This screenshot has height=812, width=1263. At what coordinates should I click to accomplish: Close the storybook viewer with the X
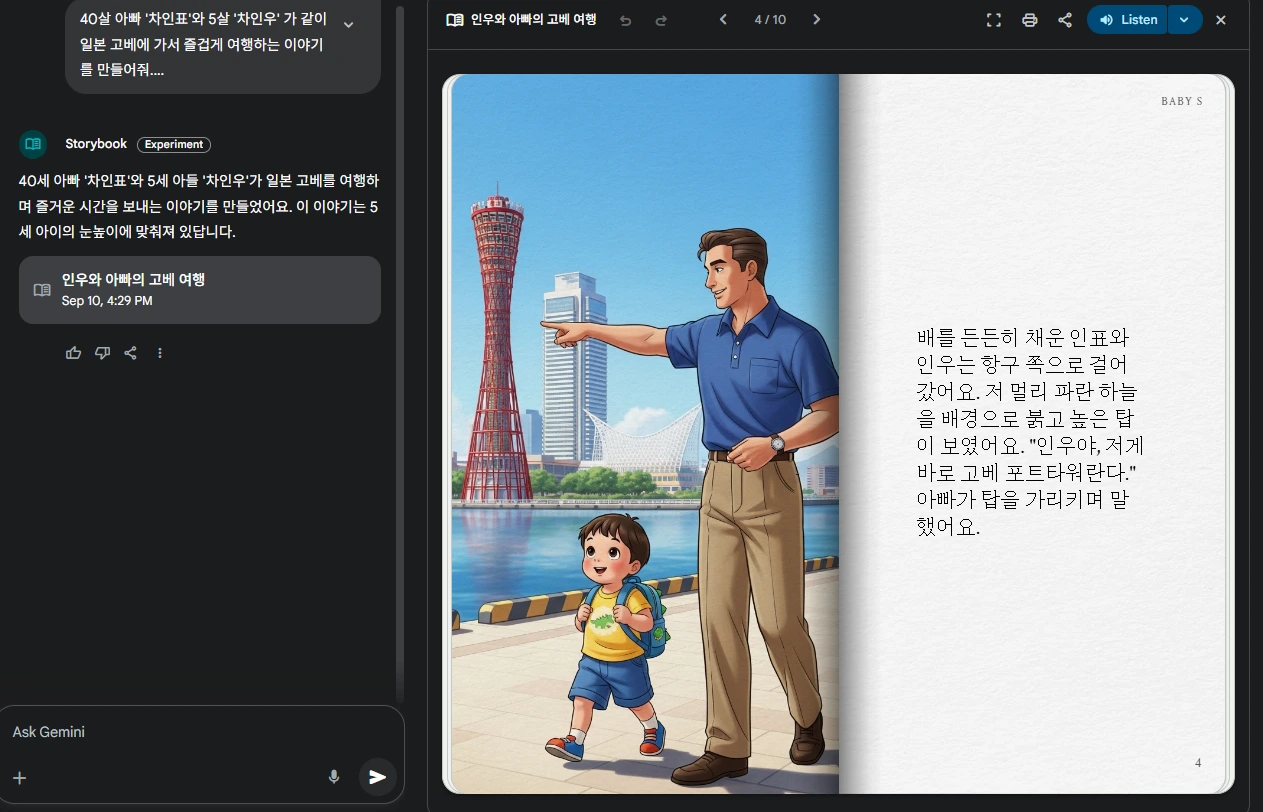click(x=1221, y=19)
